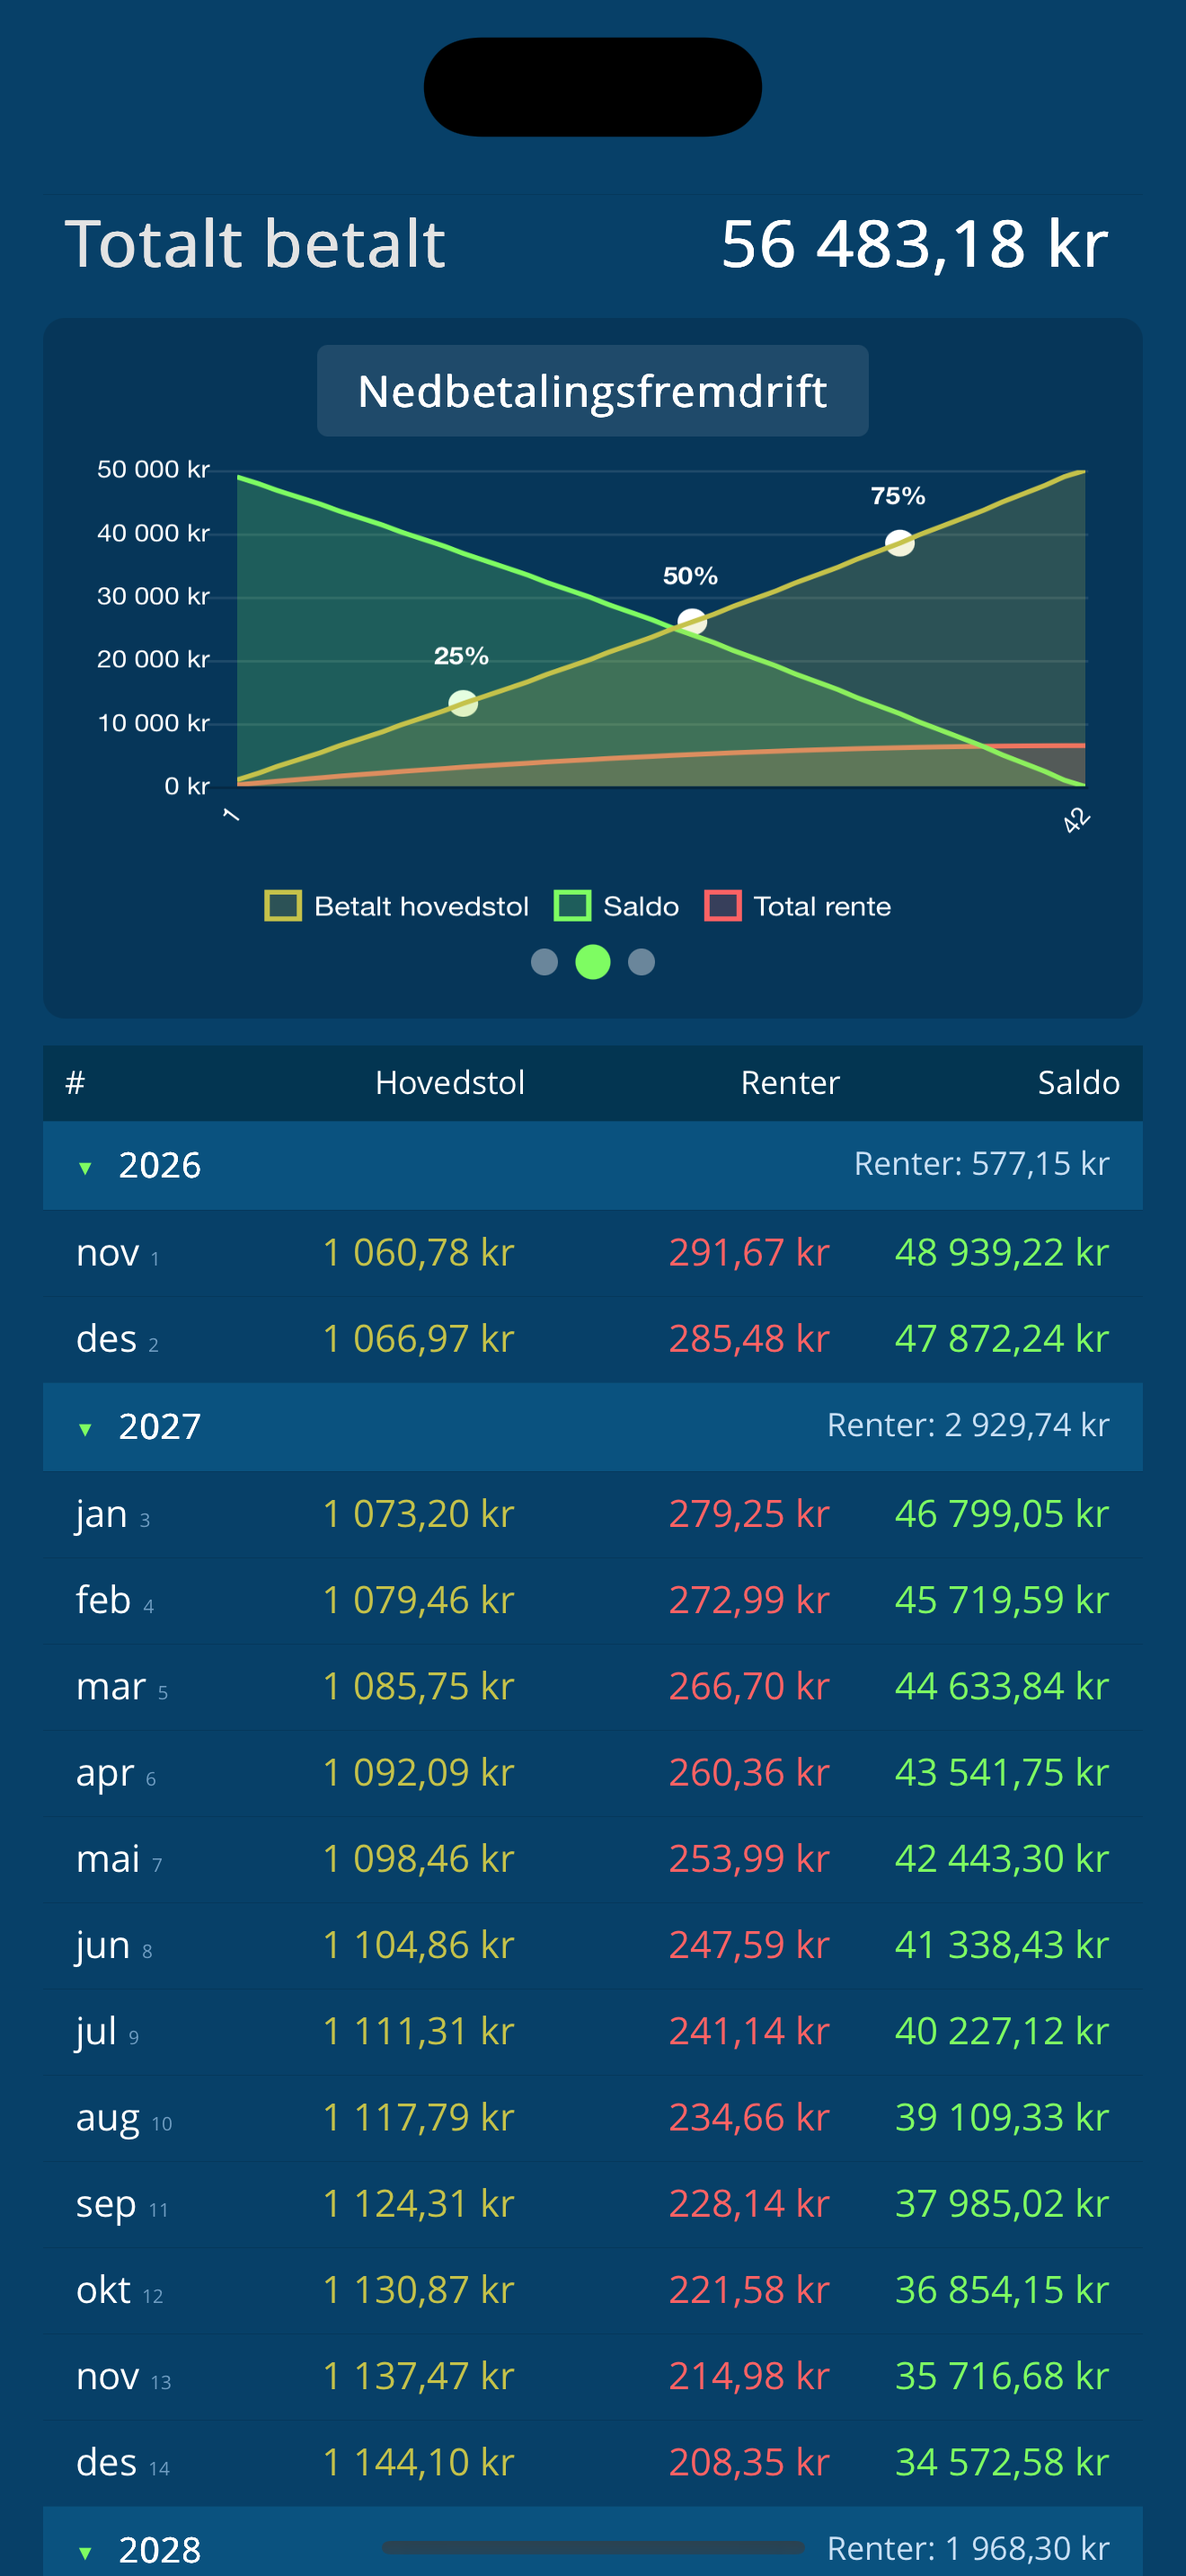
Task: Select balance value 37 985,02 kr
Action: [x=1002, y=2204]
